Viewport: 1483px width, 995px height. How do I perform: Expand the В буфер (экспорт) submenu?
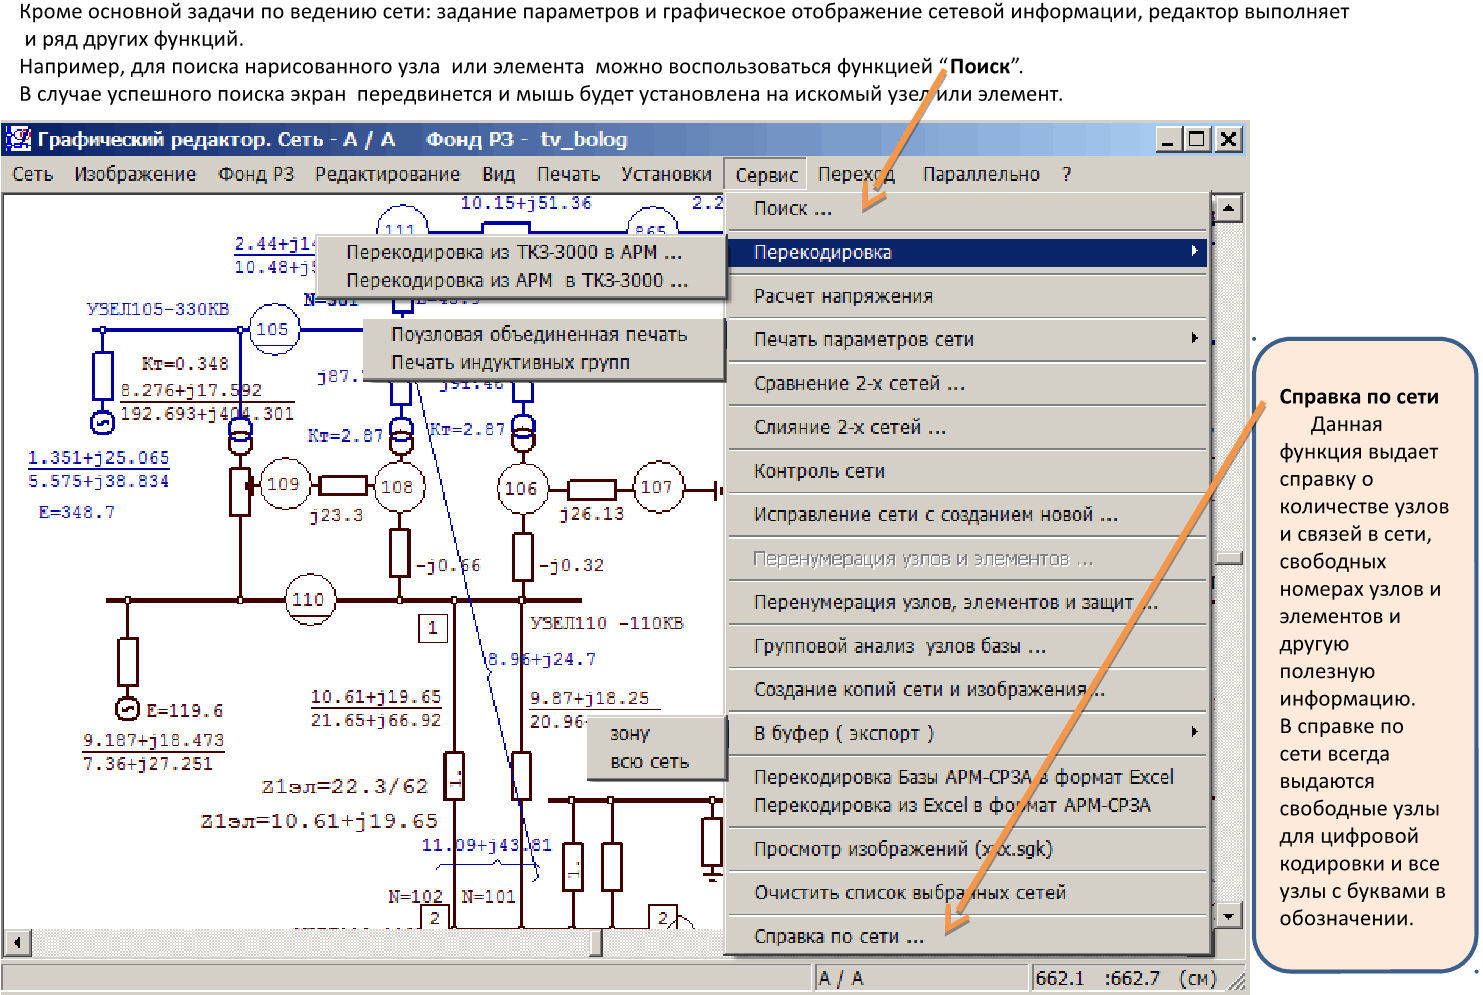1193,733
